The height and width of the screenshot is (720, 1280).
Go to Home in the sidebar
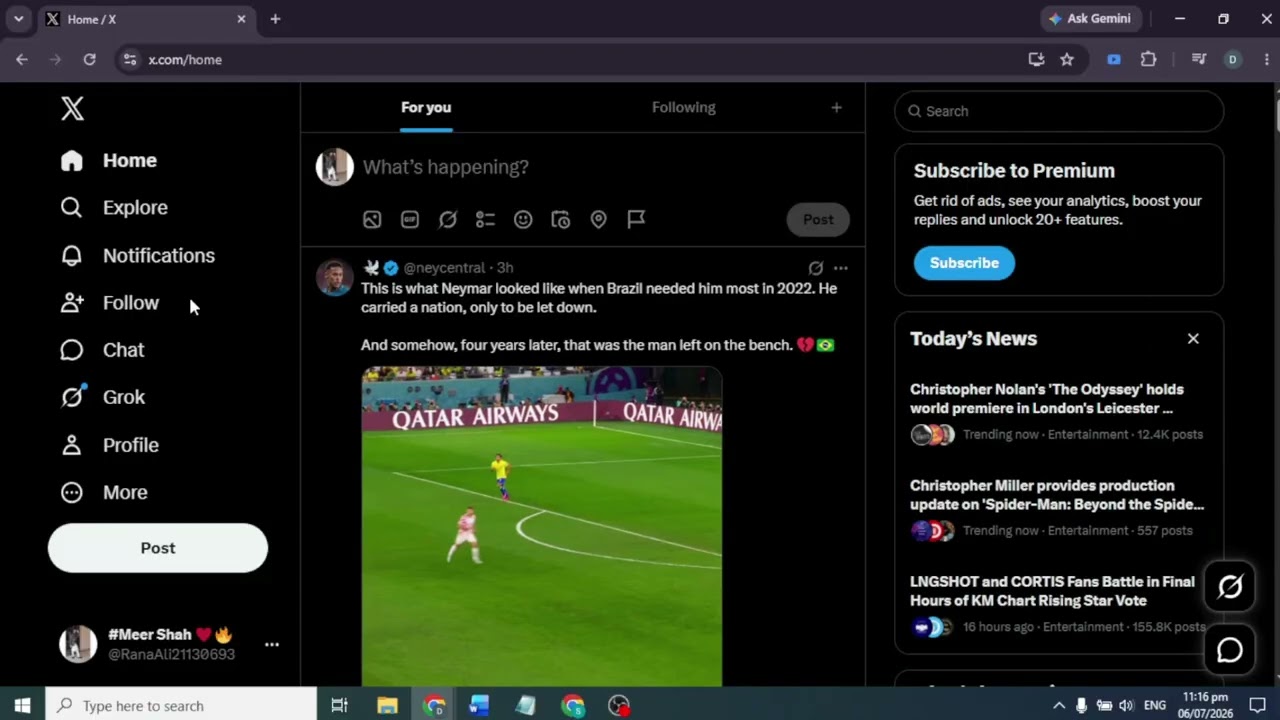(108, 160)
